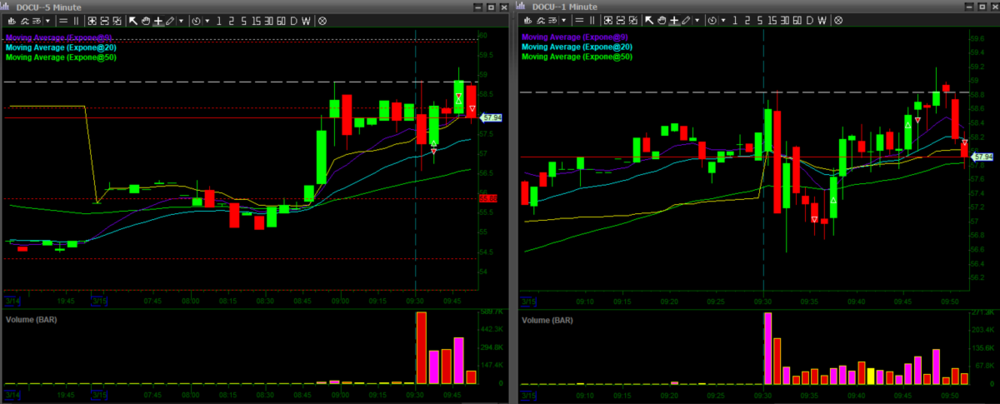Toggle Weekly (W) timeframe on 5 Minute chart

tap(306, 20)
